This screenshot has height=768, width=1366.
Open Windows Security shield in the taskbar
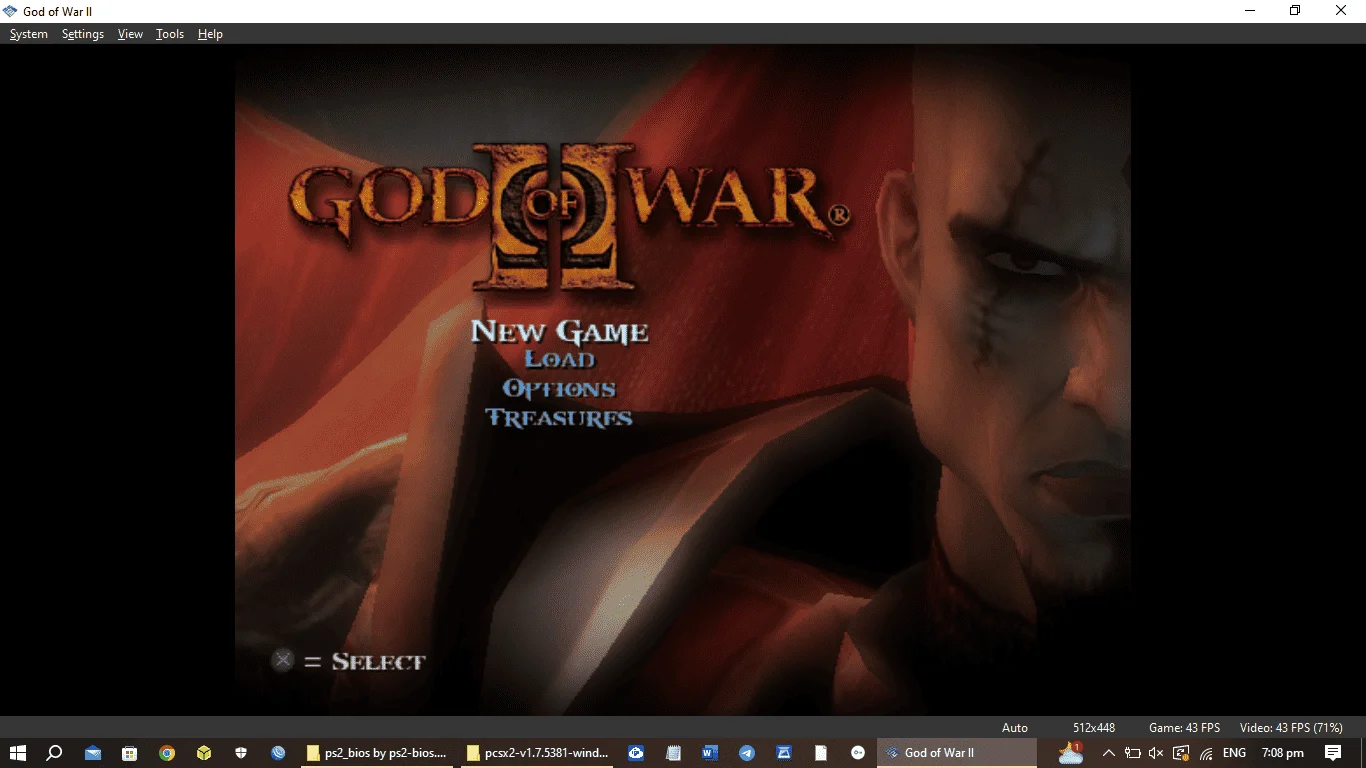pyautogui.click(x=241, y=753)
